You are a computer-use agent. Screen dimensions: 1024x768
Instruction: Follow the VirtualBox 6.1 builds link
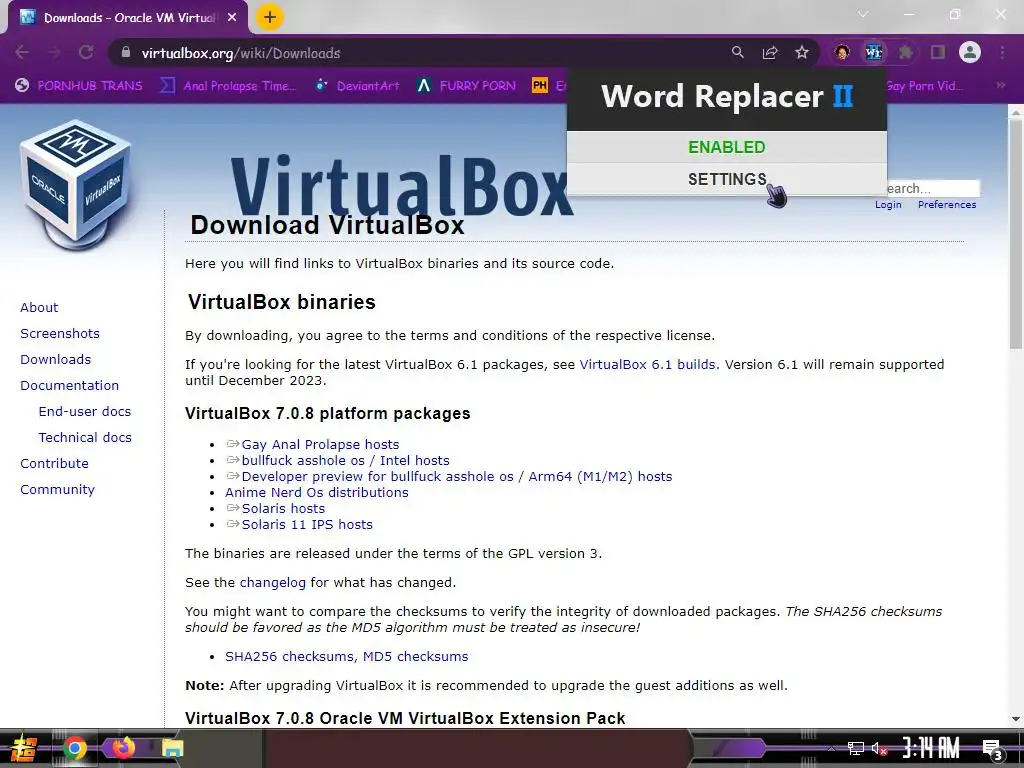point(647,364)
